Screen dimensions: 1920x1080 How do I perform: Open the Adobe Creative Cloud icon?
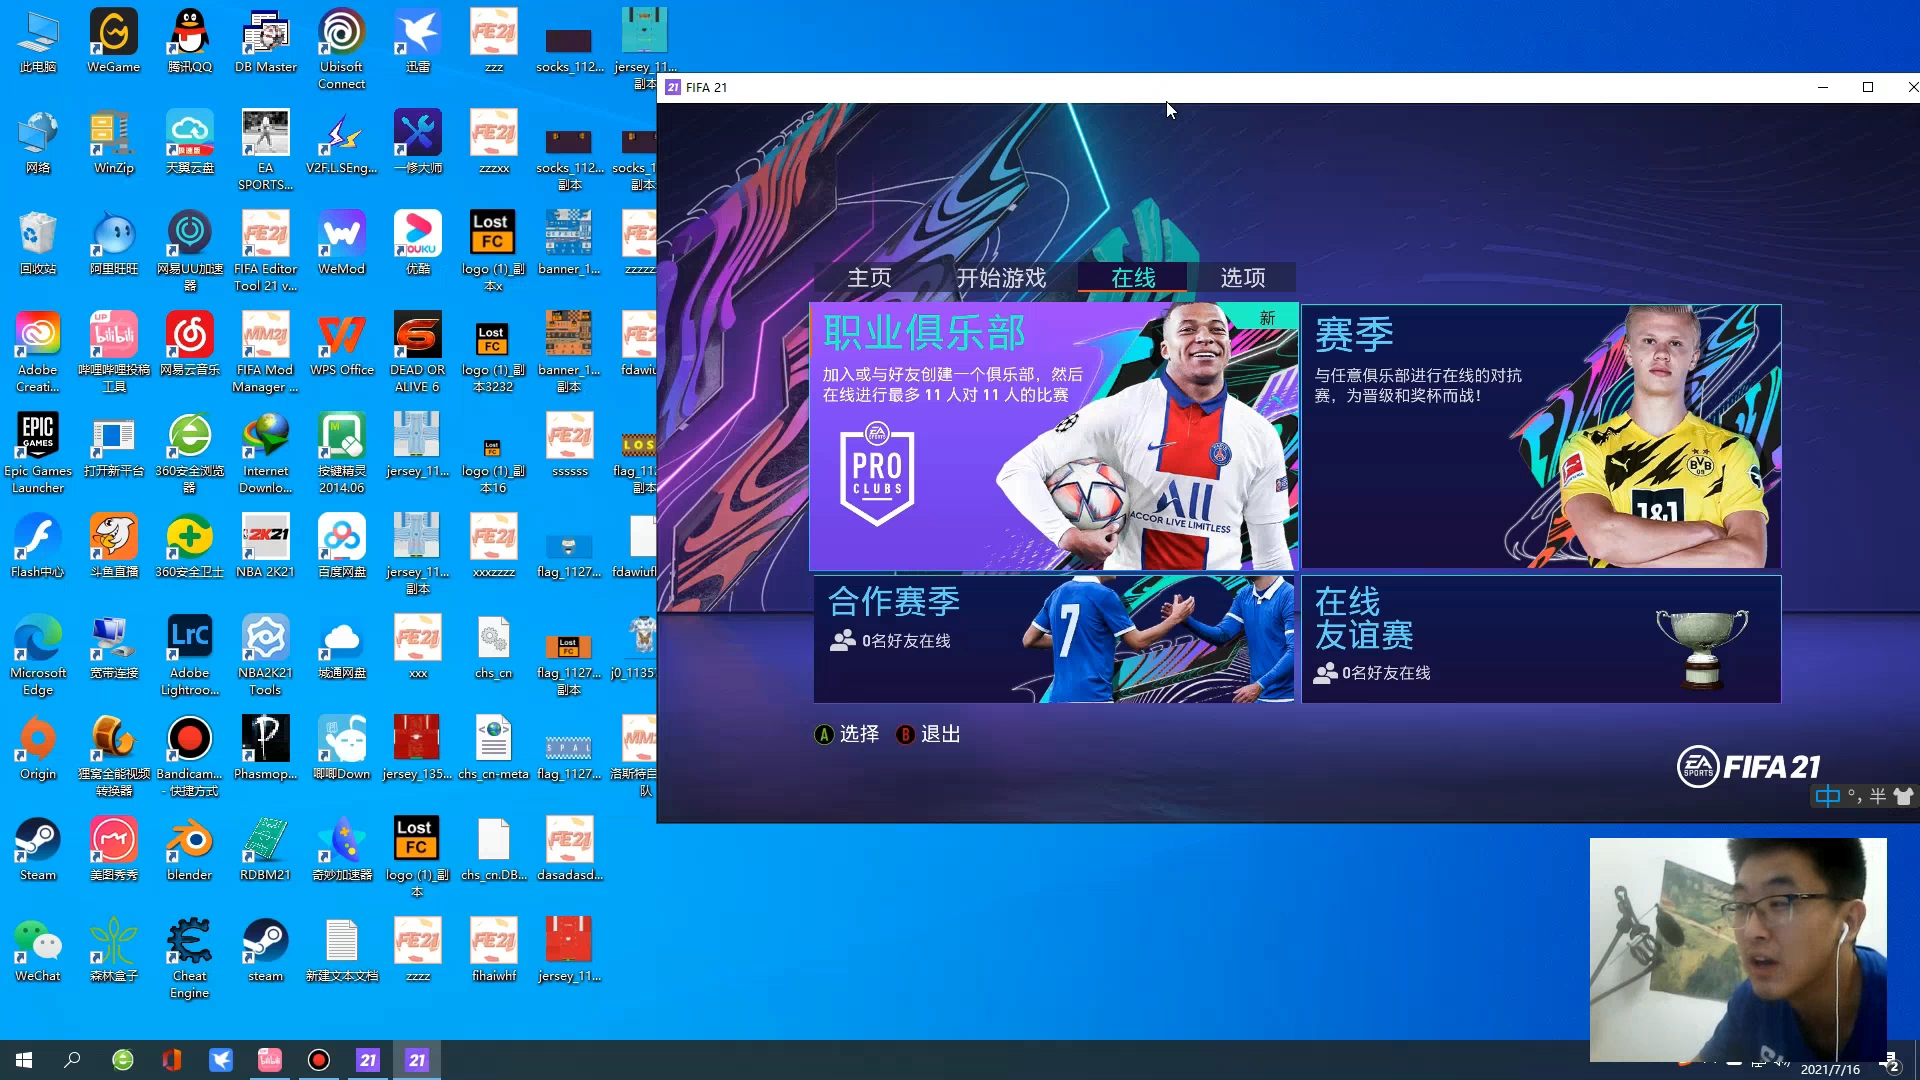click(x=38, y=352)
